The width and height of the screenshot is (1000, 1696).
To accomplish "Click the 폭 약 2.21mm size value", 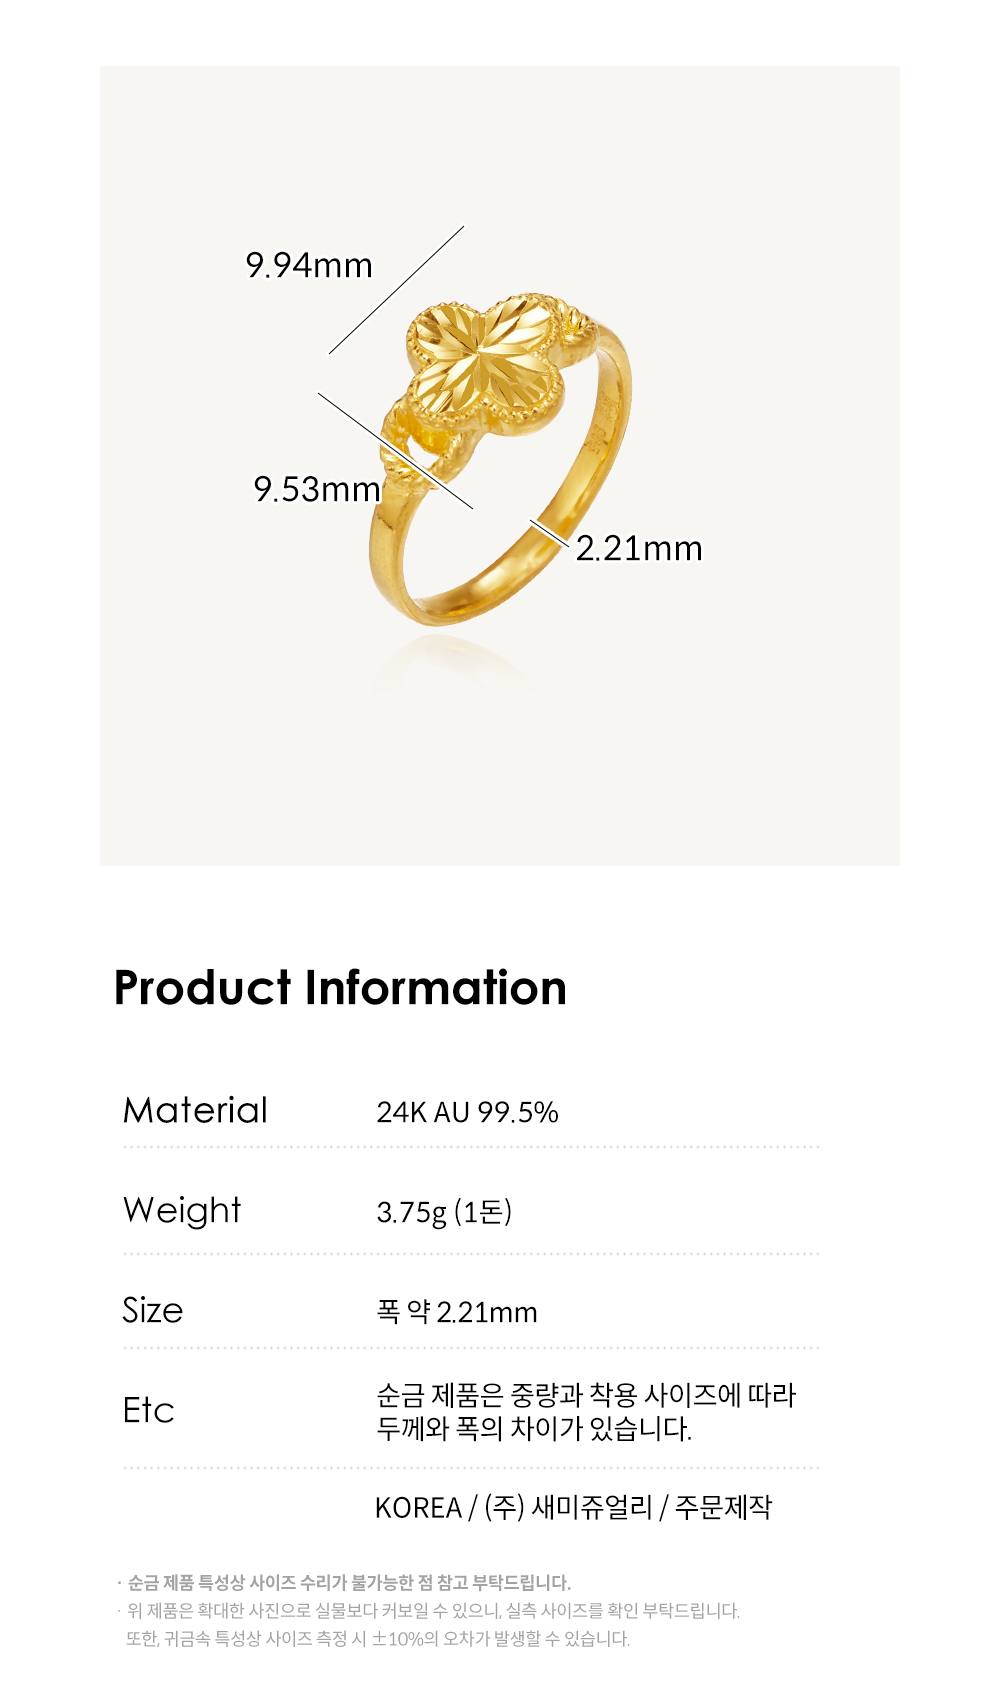I will tap(457, 1312).
